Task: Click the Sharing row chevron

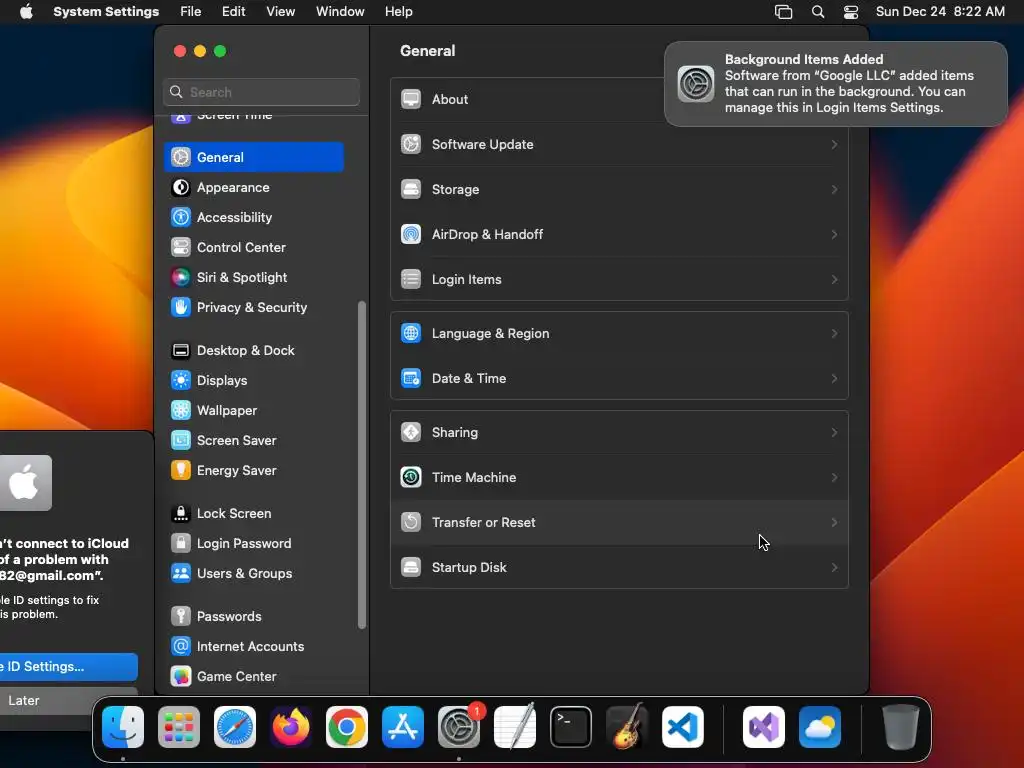Action: tap(834, 432)
